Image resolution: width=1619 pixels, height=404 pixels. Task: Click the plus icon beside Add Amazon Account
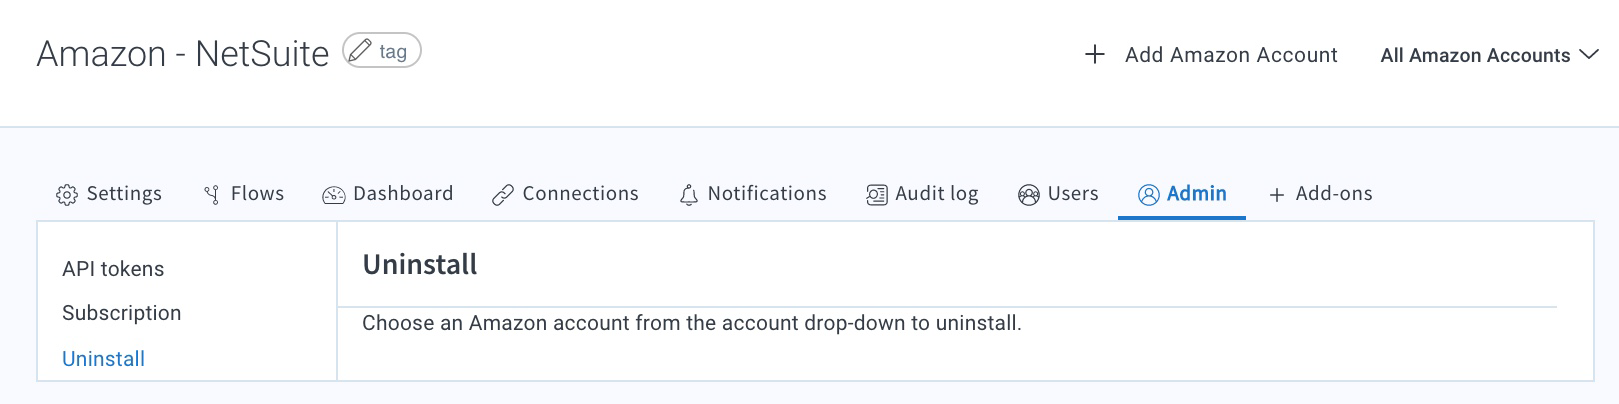tap(1095, 54)
